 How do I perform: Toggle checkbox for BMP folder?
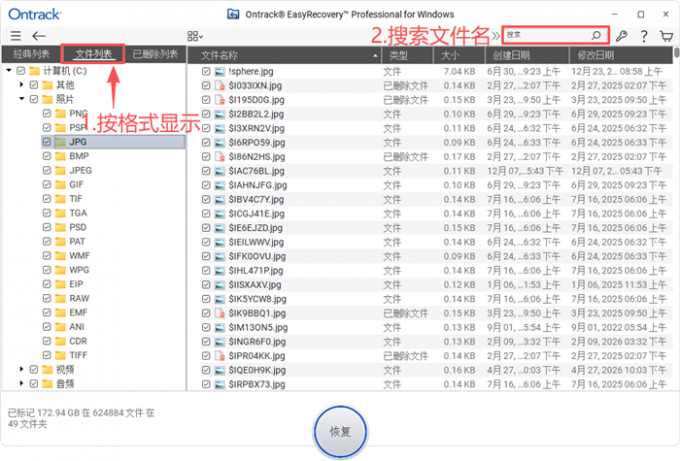pyautogui.click(x=47, y=156)
